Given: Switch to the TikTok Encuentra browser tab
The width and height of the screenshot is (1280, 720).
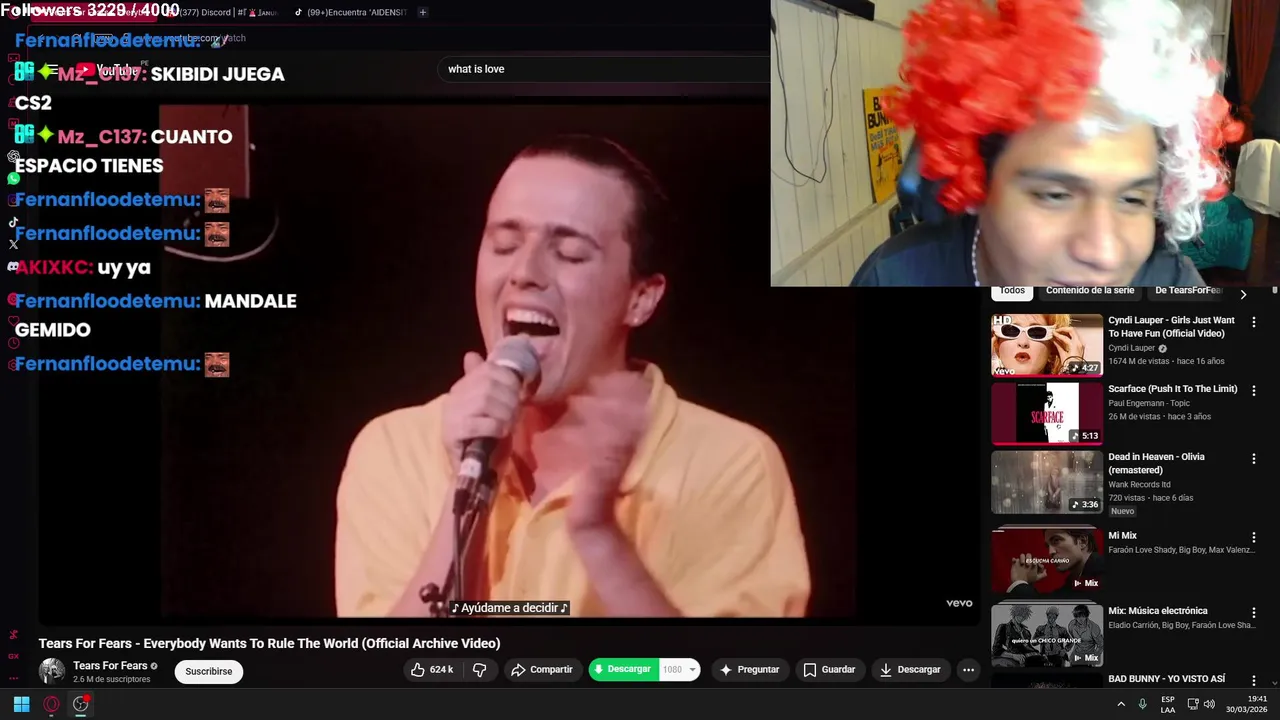Looking at the screenshot, I should coord(350,12).
